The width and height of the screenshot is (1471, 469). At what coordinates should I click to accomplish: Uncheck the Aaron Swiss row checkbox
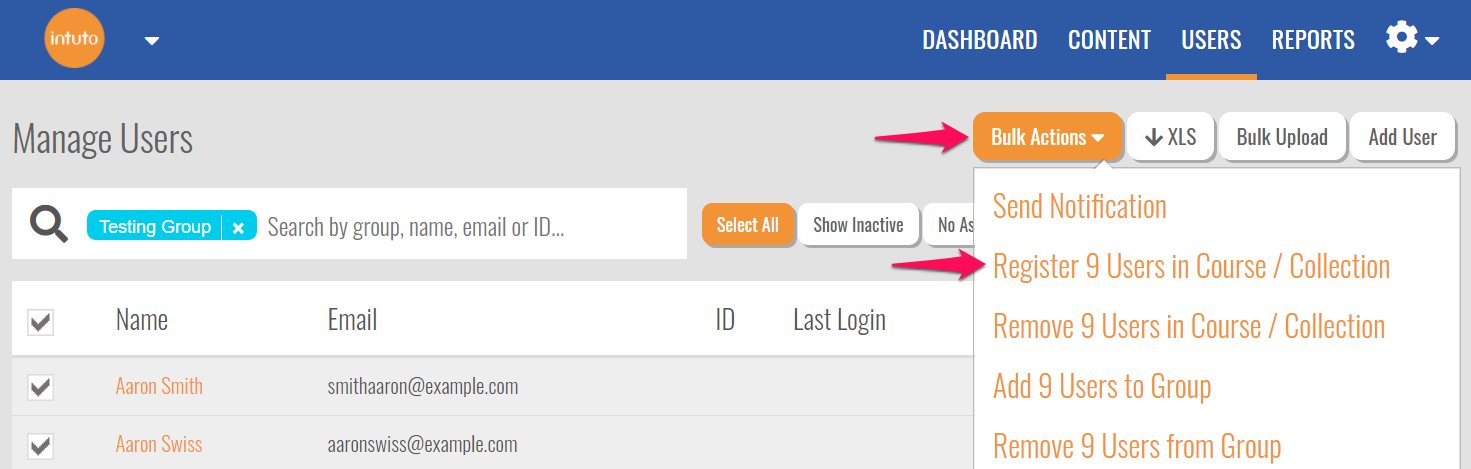40,445
